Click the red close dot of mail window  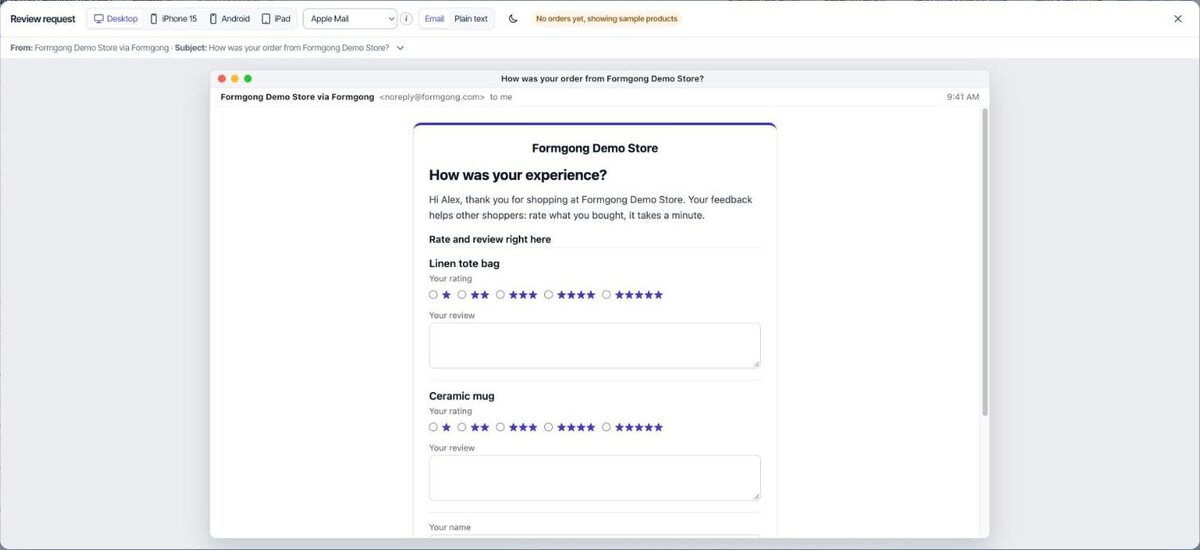pyautogui.click(x=222, y=78)
